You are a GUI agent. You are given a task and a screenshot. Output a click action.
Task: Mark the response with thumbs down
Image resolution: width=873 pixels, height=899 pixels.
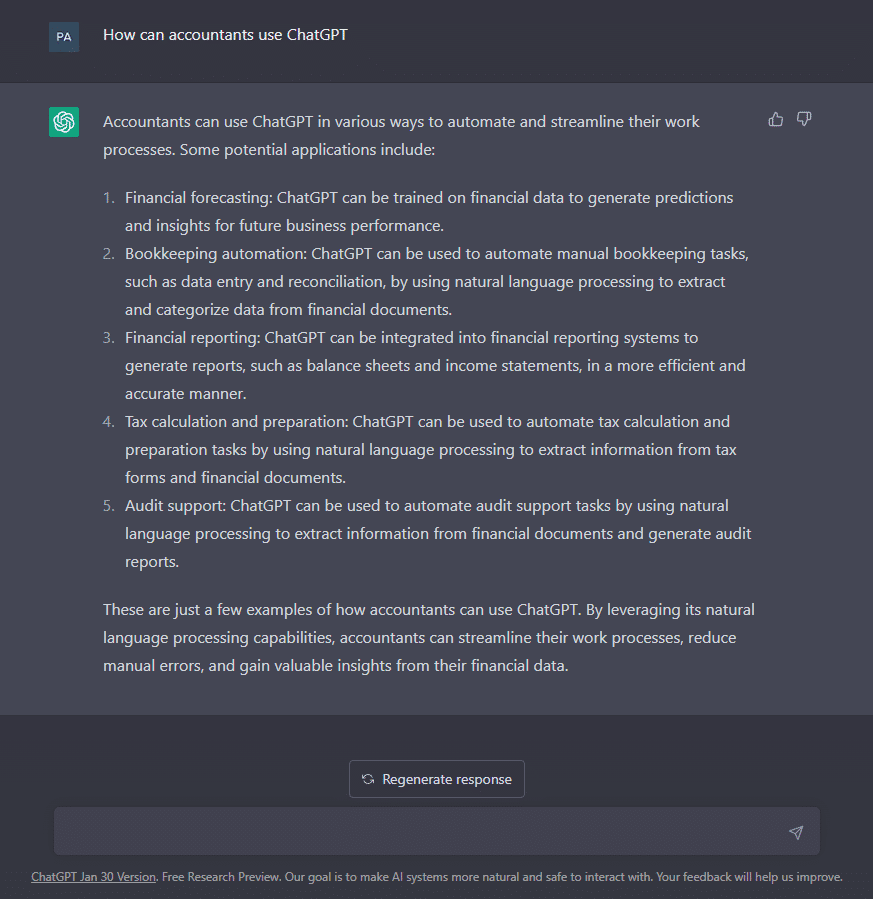click(804, 119)
